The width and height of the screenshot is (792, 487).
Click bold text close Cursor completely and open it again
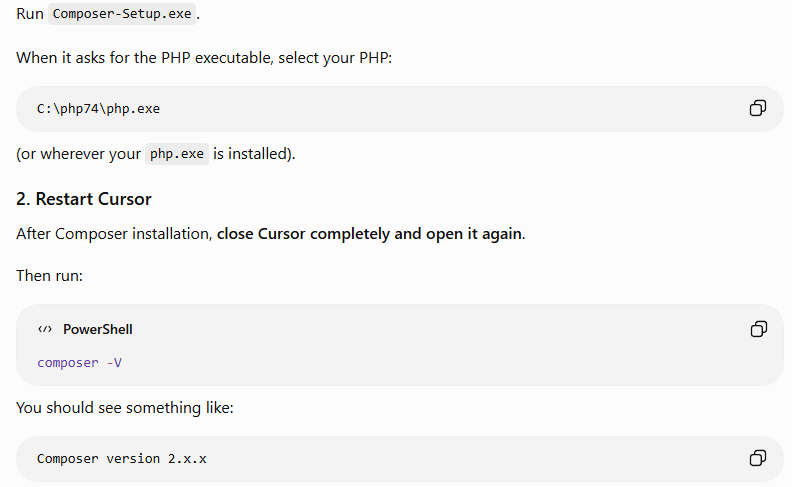click(370, 234)
